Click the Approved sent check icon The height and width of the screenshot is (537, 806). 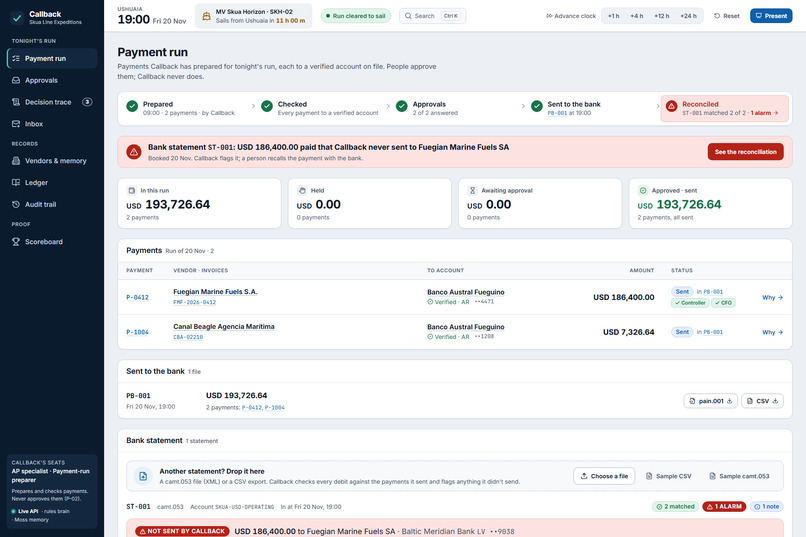643,191
